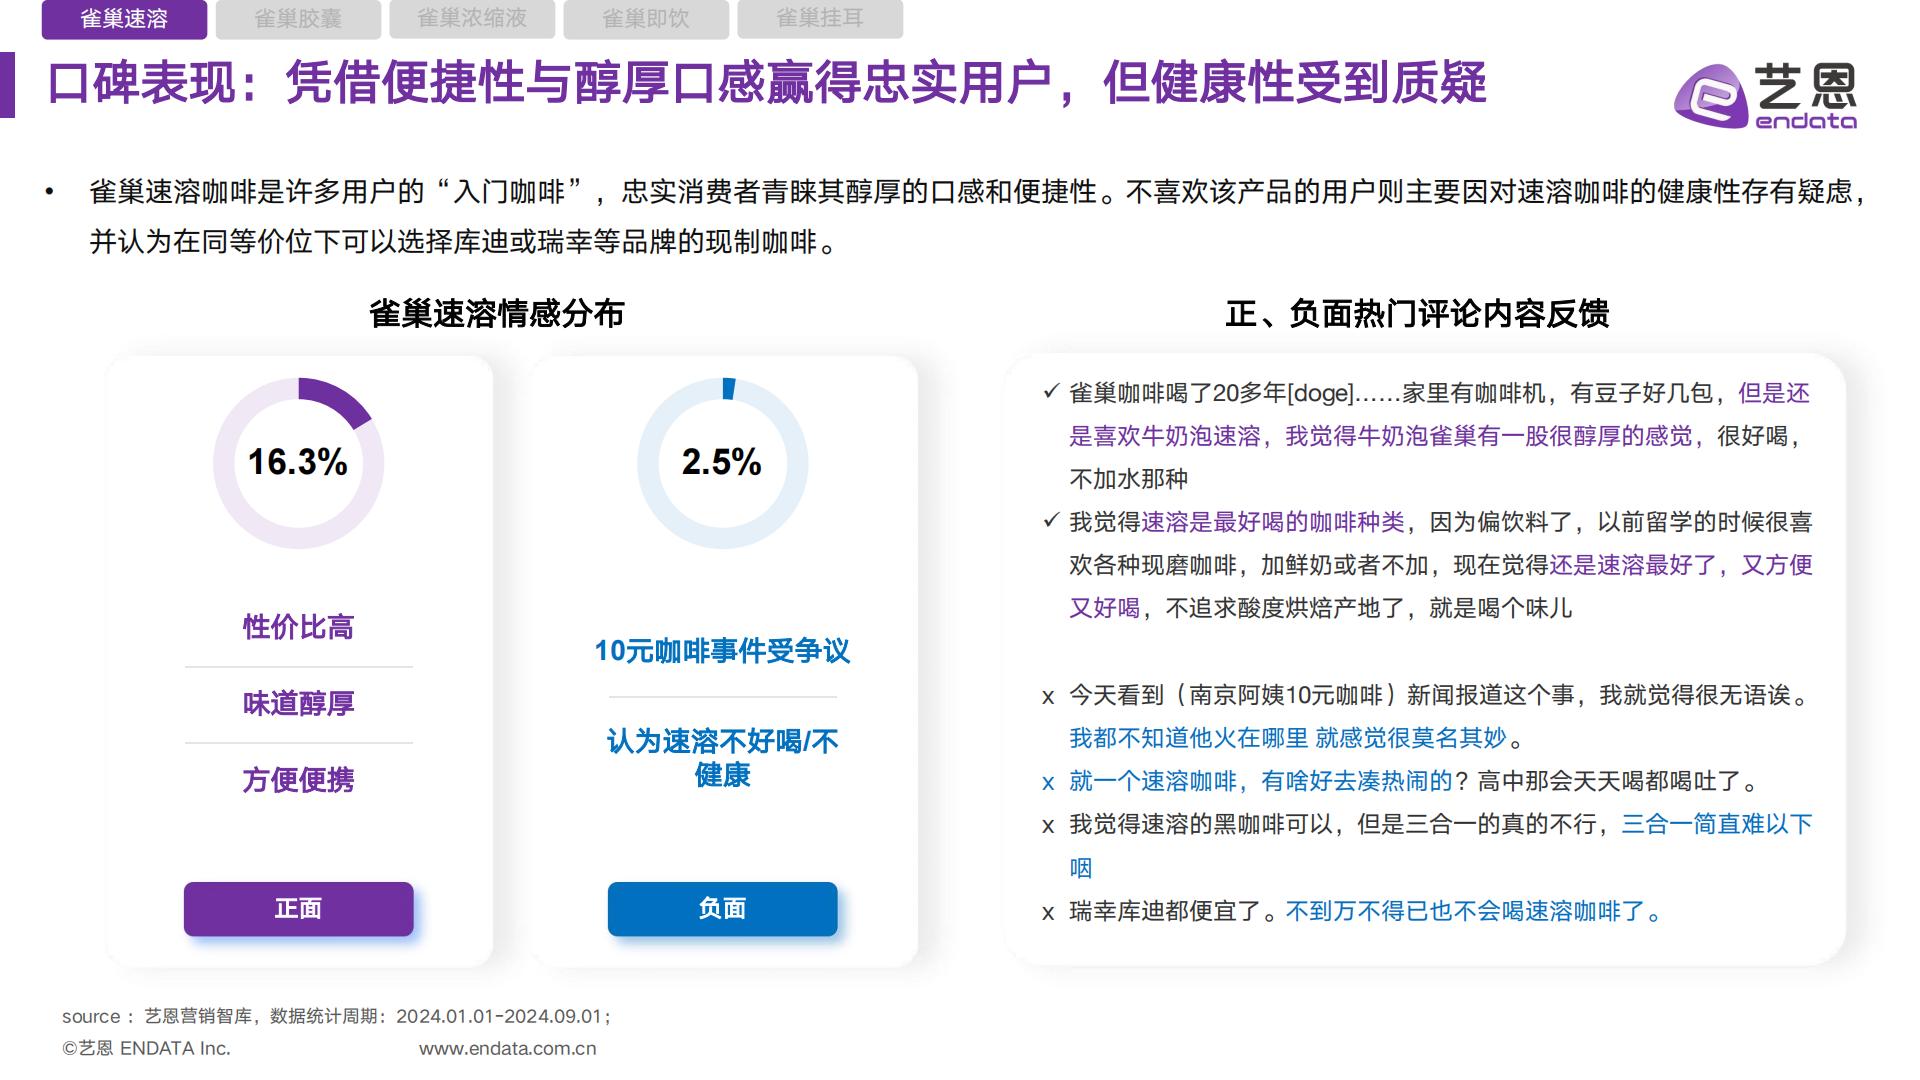
Task: Expand the 10元咖啡事件受争议 section
Action: coord(722,652)
